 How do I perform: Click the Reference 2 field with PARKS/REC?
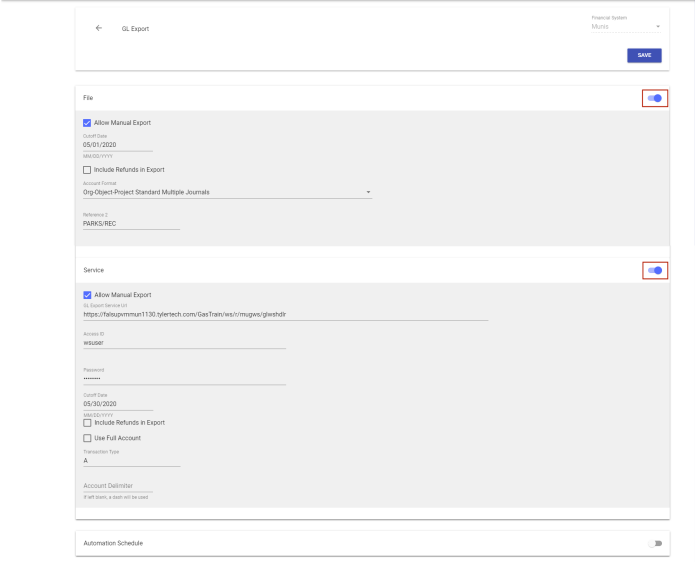click(130, 223)
